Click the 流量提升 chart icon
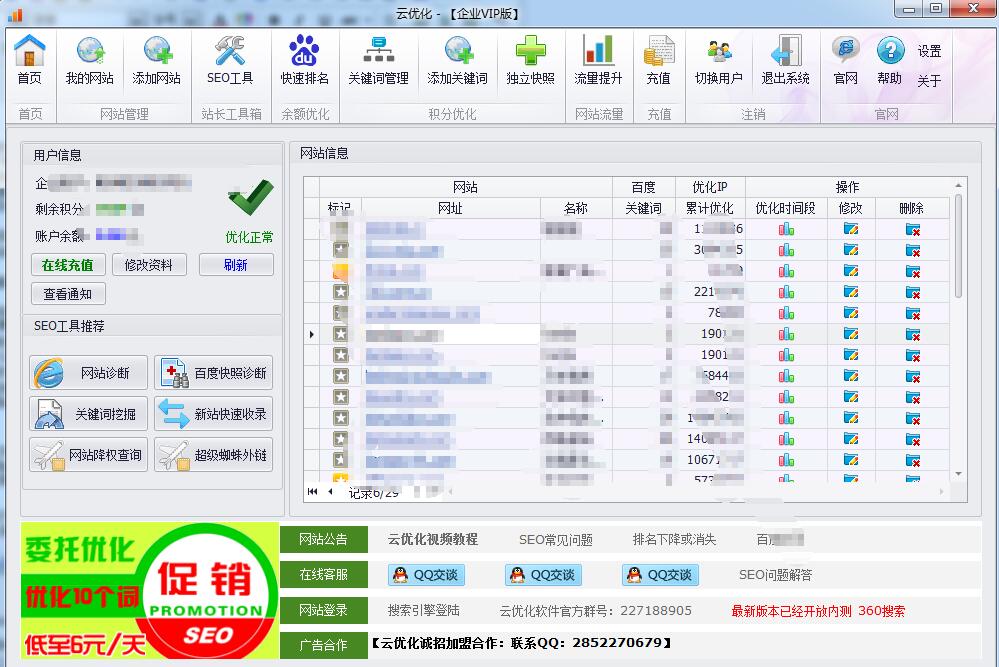The width and height of the screenshot is (999, 667). point(598,61)
